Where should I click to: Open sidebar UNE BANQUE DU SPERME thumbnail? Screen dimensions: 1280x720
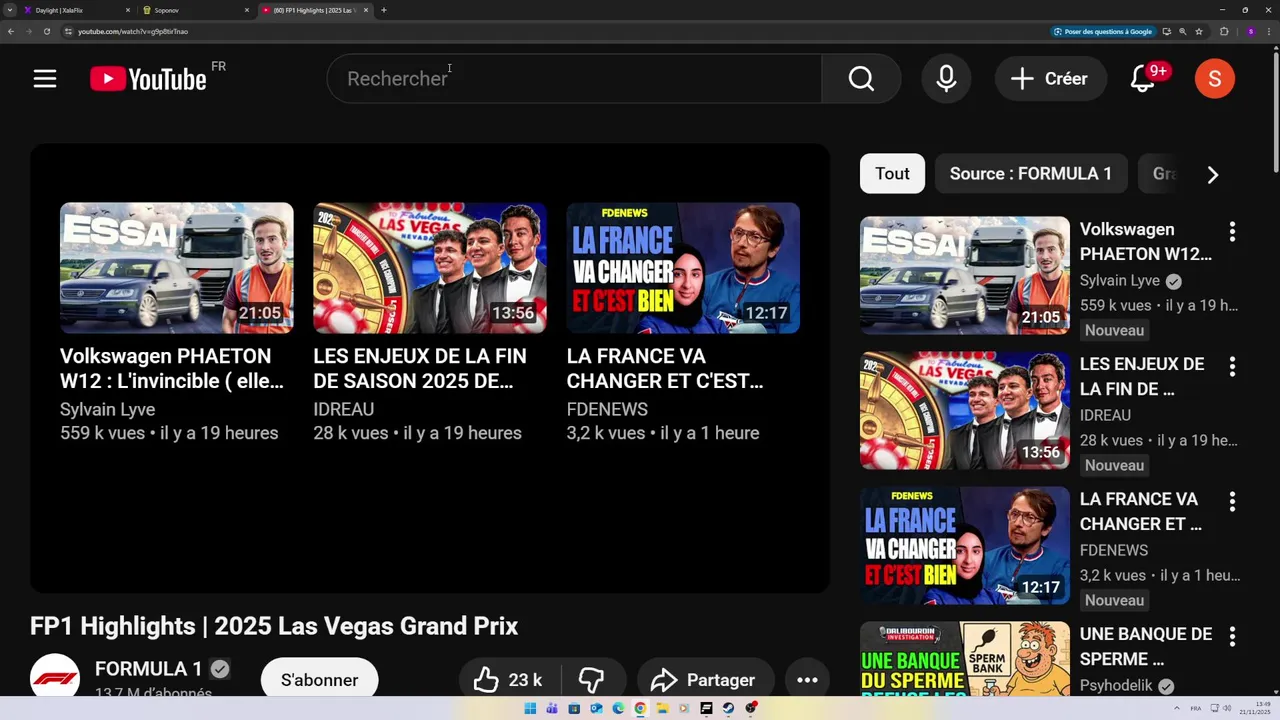965,659
